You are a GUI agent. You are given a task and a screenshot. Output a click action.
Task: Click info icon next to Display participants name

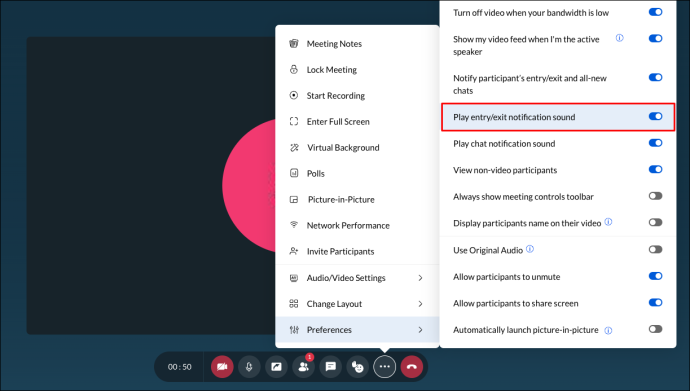[608, 222]
